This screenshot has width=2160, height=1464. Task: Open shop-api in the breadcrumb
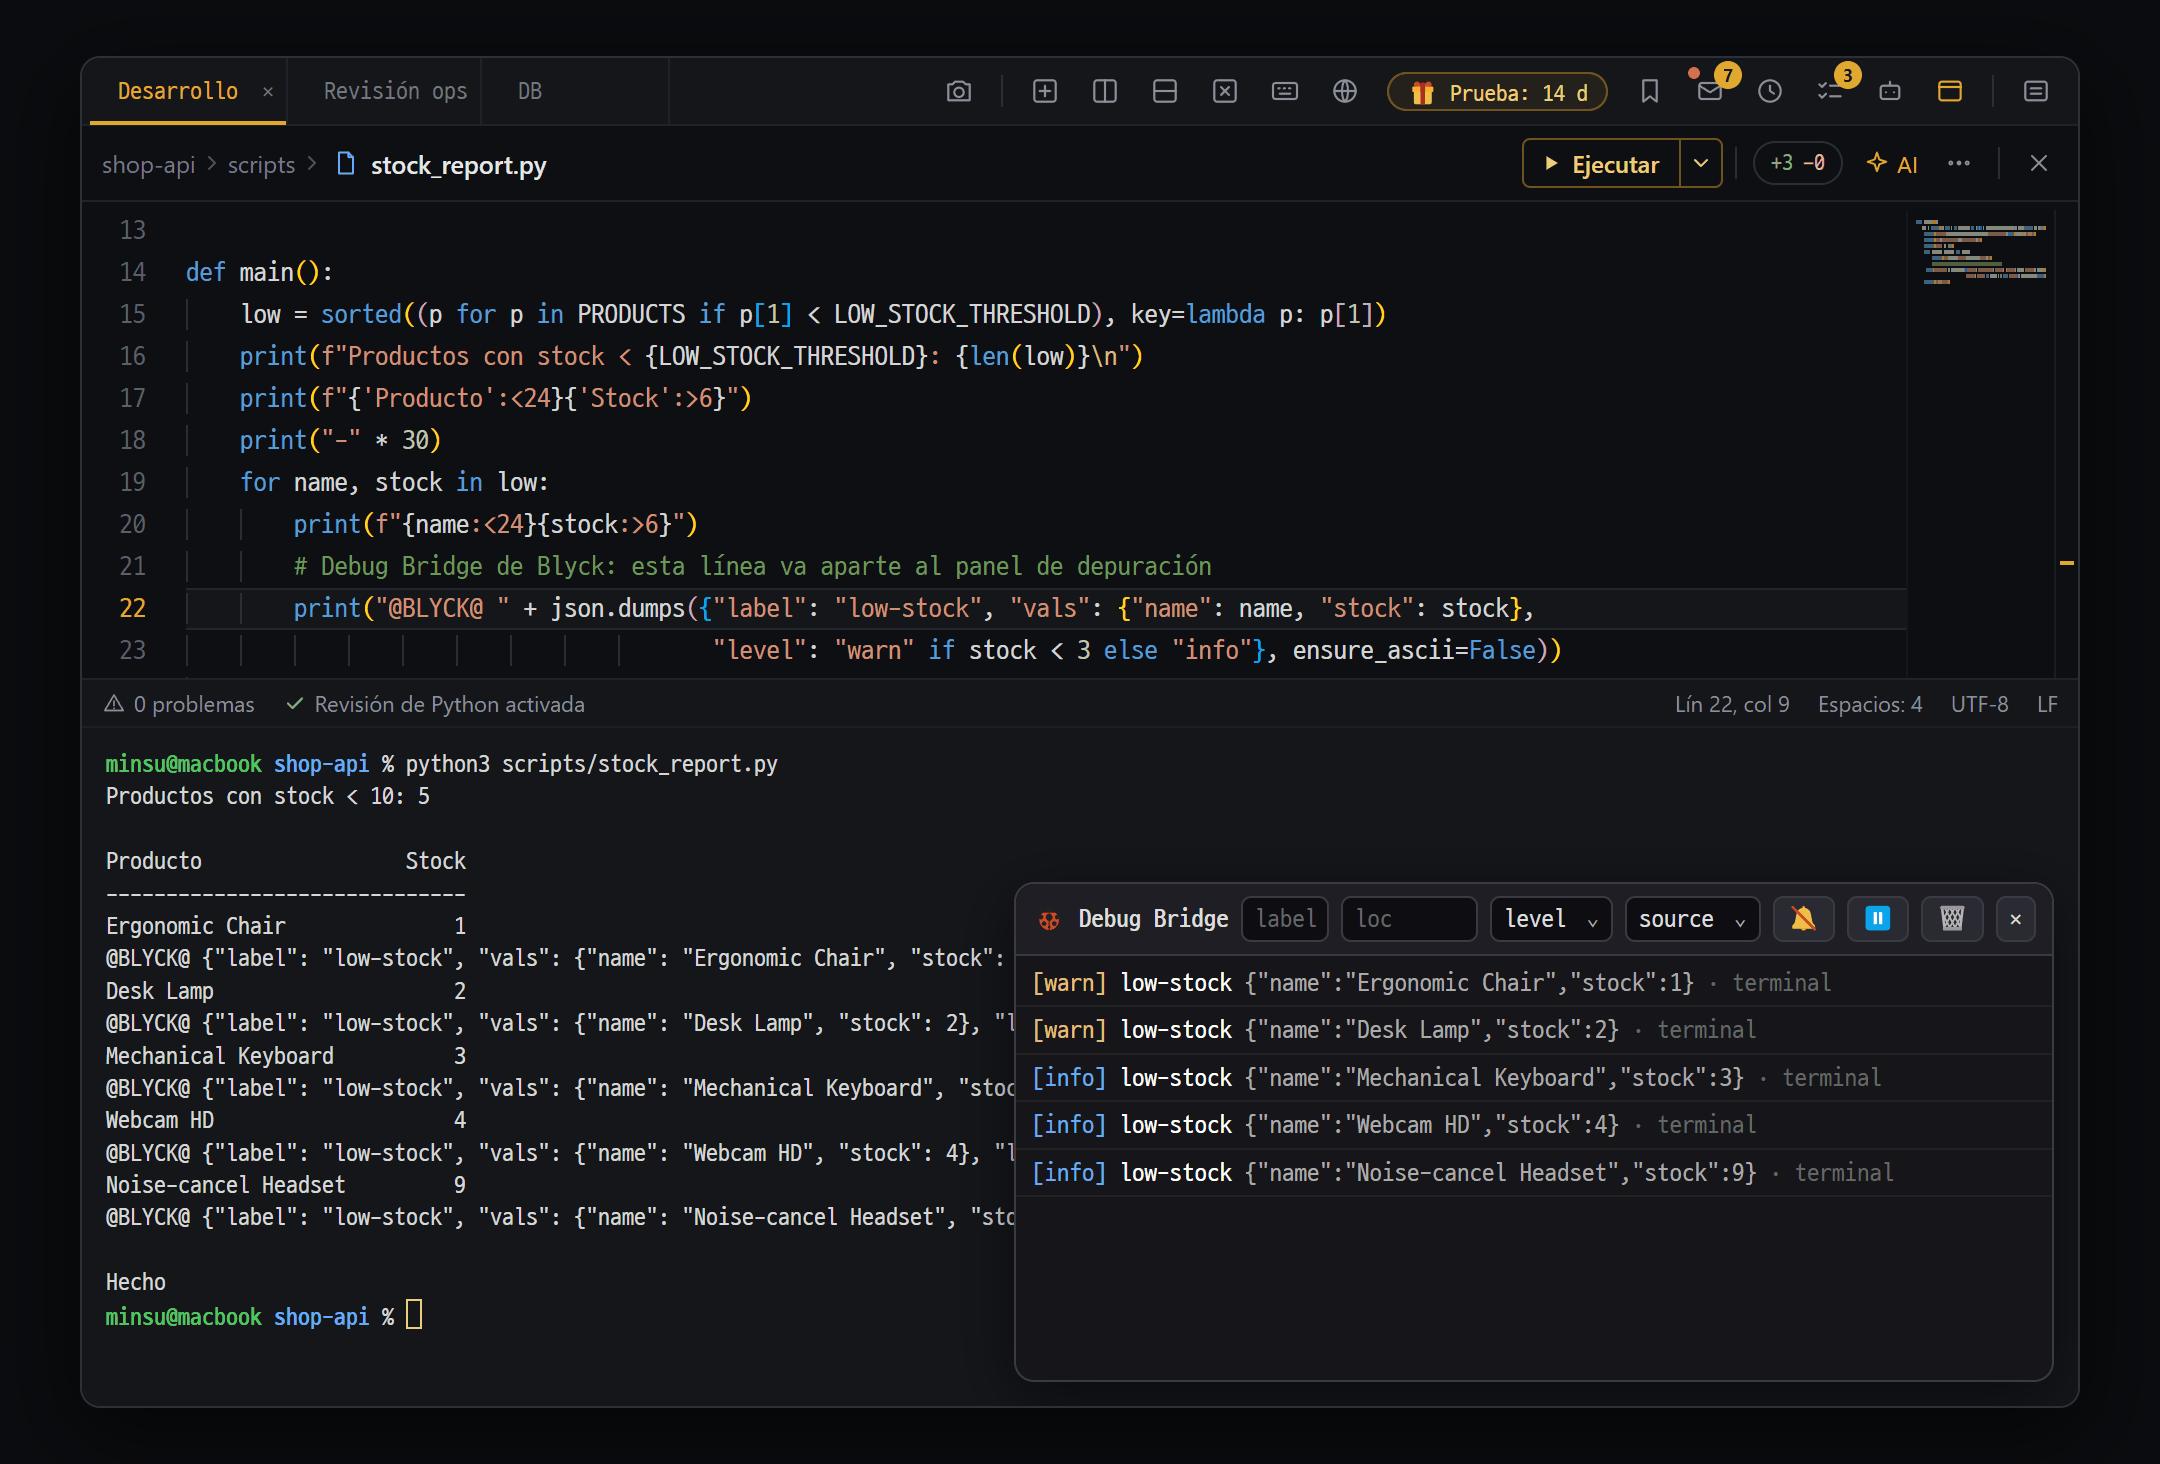point(148,165)
